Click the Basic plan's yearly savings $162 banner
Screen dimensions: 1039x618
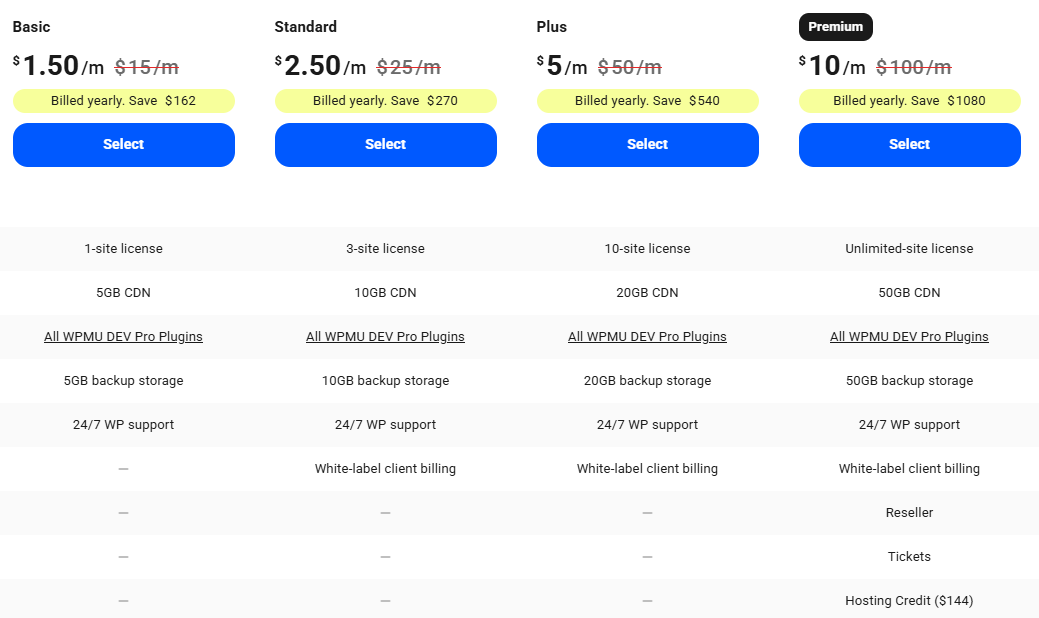pyautogui.click(x=123, y=101)
